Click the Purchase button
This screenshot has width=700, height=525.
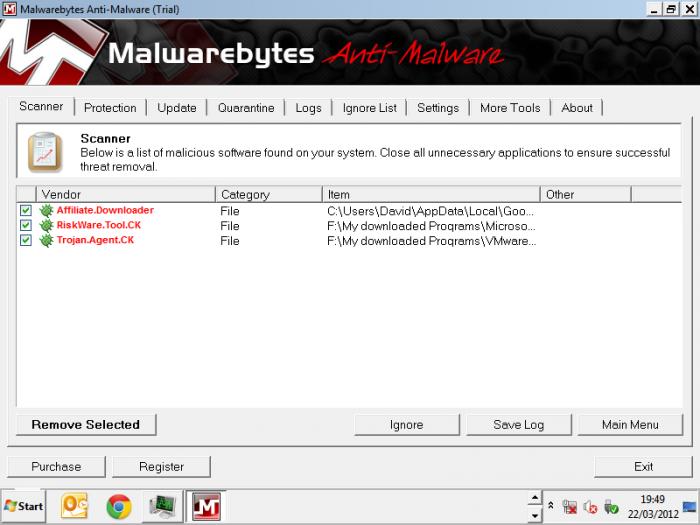[x=56, y=467]
